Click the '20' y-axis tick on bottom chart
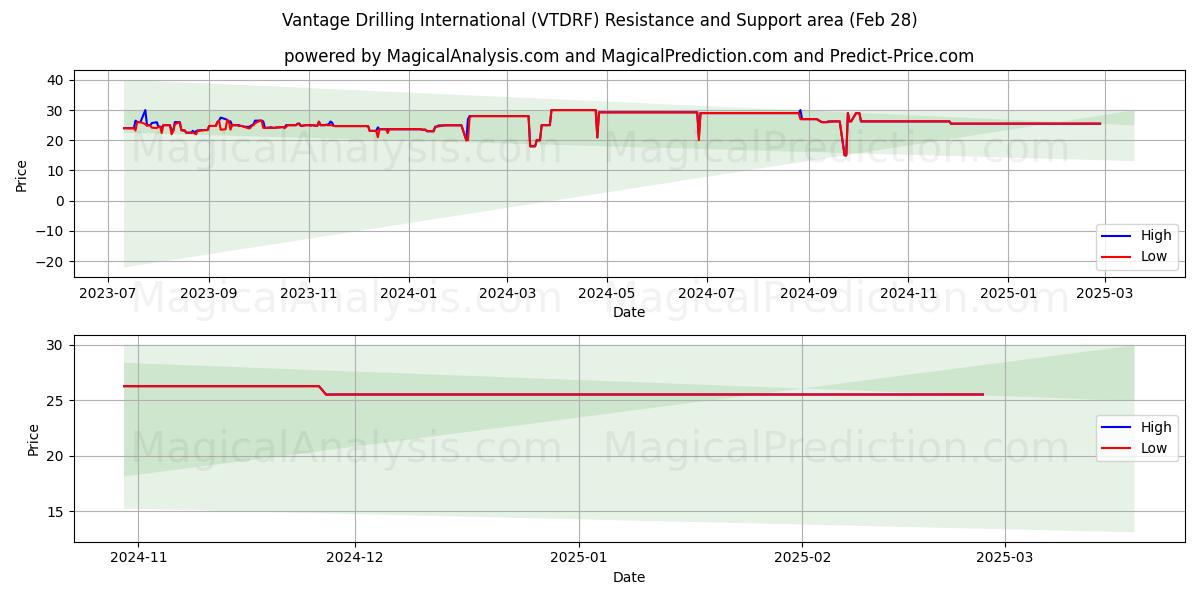 pyautogui.click(x=56, y=456)
